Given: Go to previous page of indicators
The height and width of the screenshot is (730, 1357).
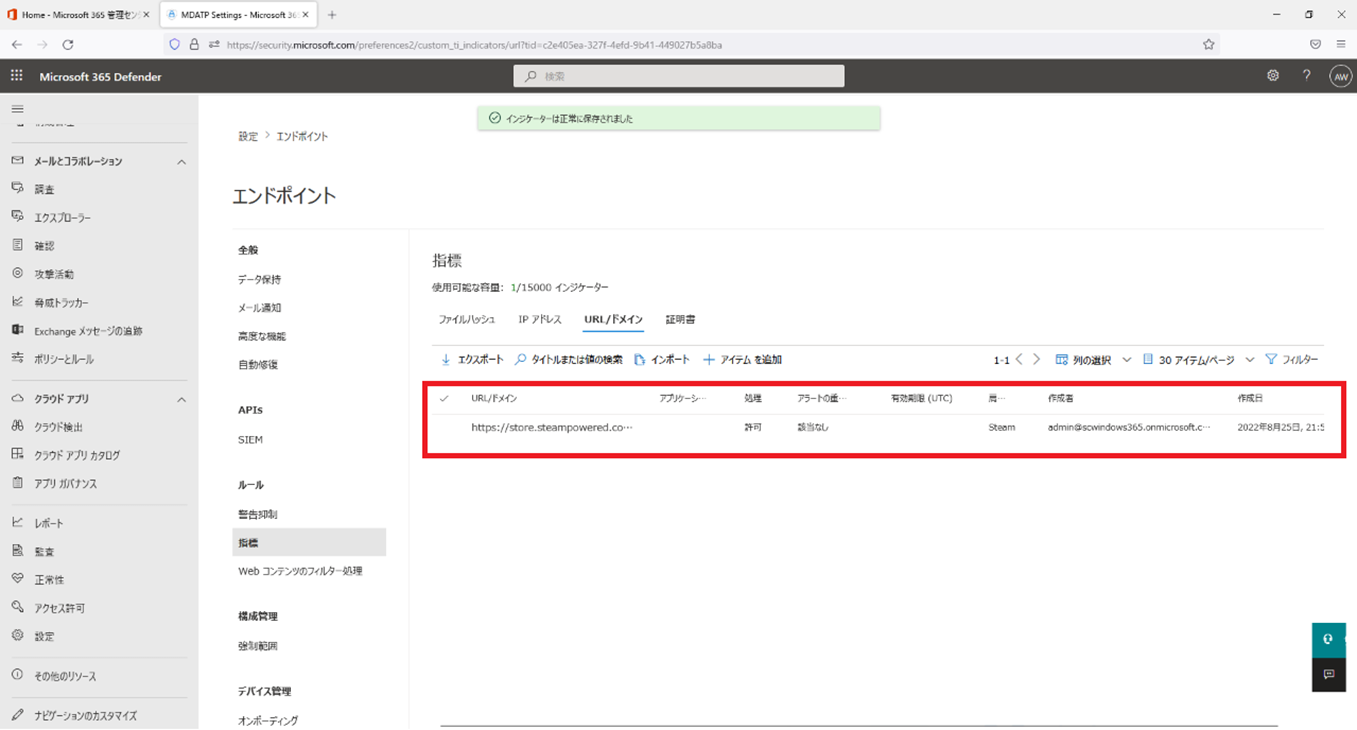Looking at the screenshot, I should click(1019, 359).
